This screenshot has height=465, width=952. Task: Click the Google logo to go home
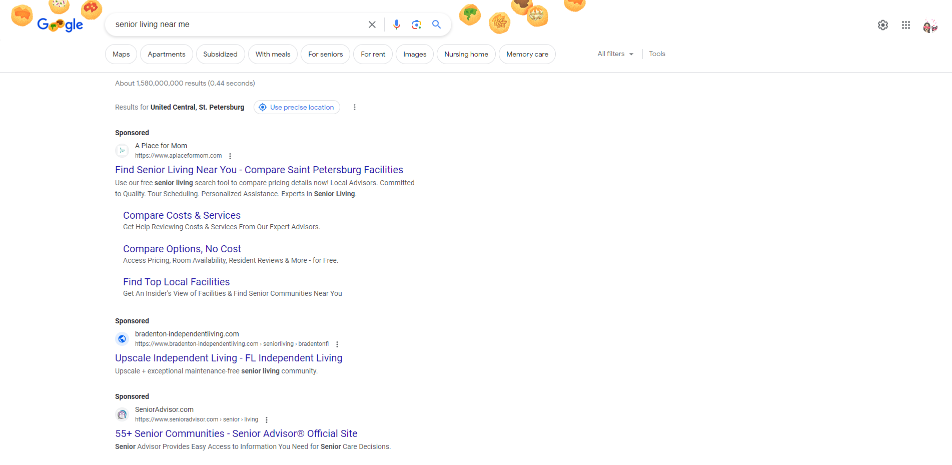pyautogui.click(x=60, y=25)
